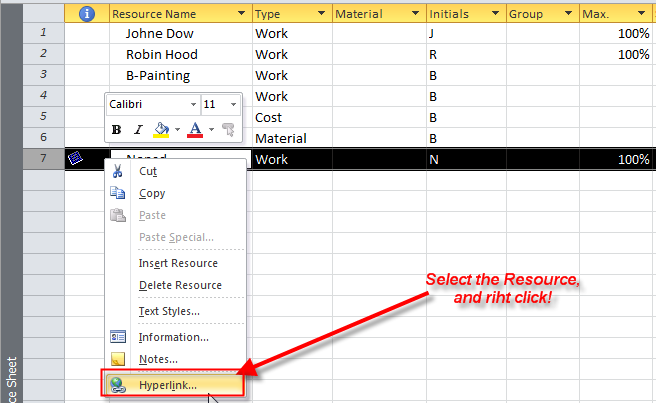Click the red font color icon
Viewport: 656px width, 403px height.
click(195, 129)
